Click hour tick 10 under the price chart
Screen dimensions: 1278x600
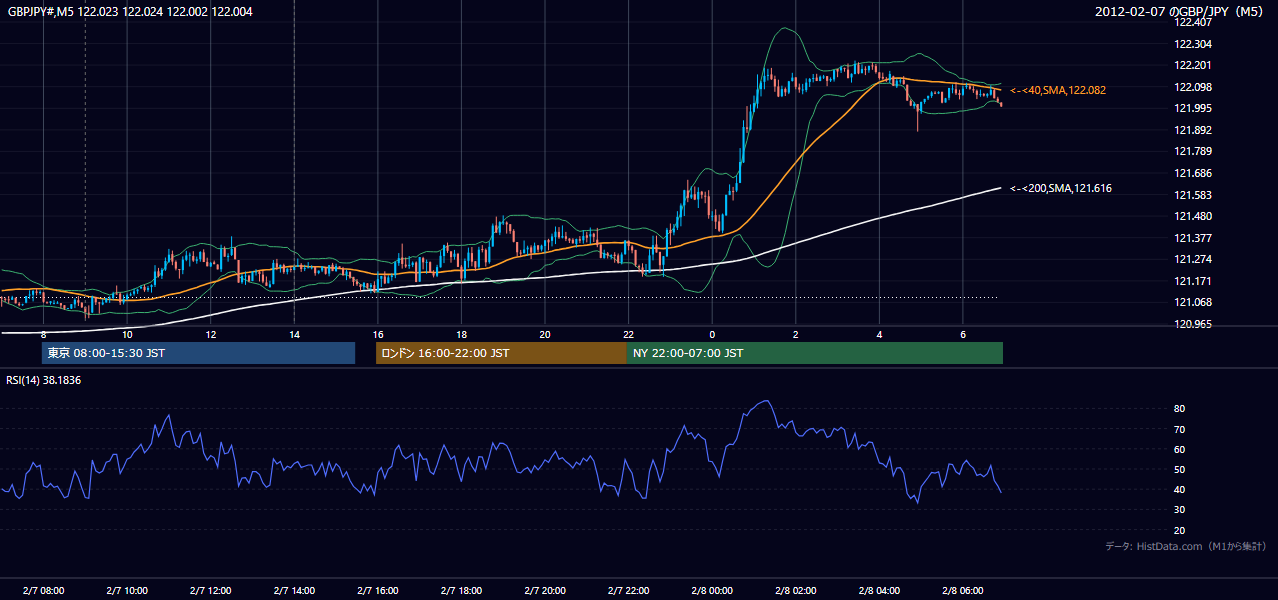coord(127,335)
